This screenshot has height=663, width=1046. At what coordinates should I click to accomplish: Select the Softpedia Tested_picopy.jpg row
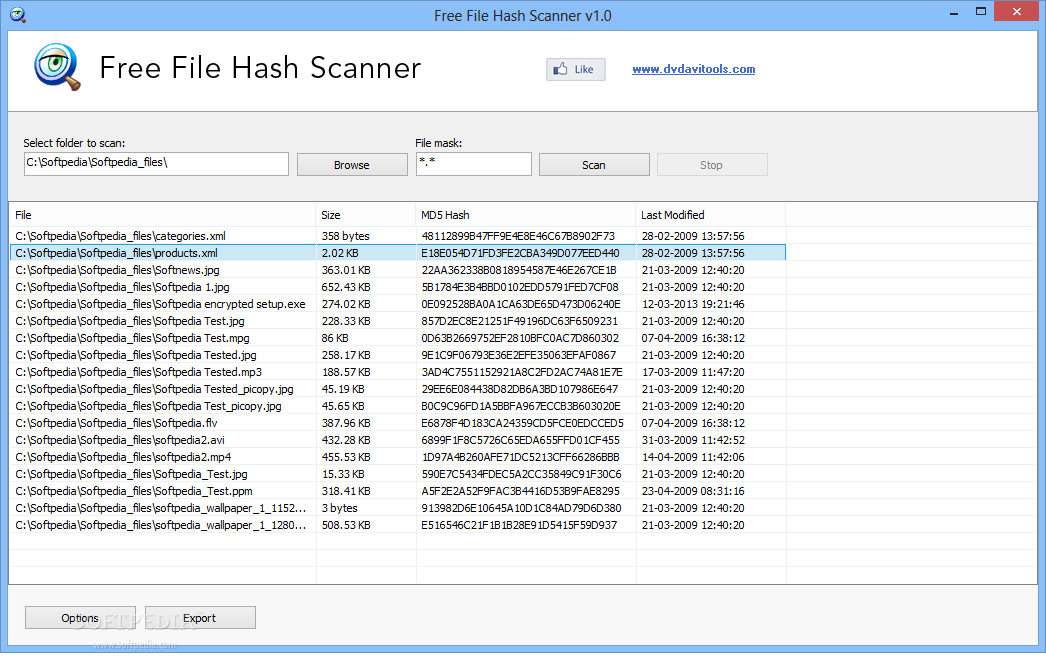click(x=398, y=389)
